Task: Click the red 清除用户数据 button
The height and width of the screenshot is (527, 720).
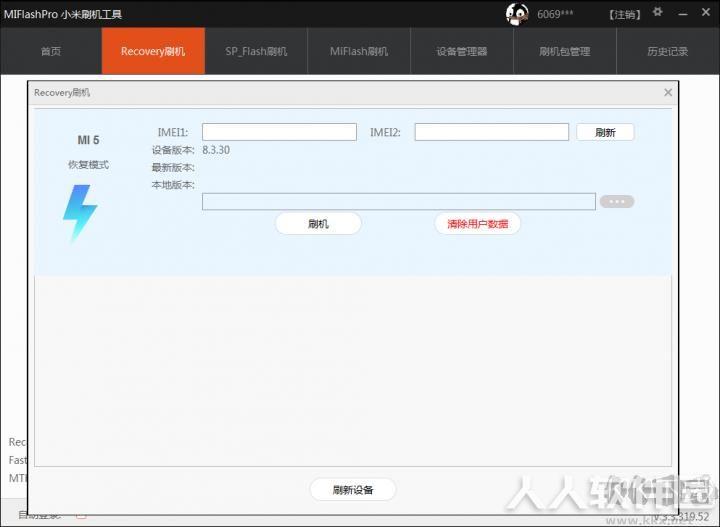Action: (x=478, y=224)
